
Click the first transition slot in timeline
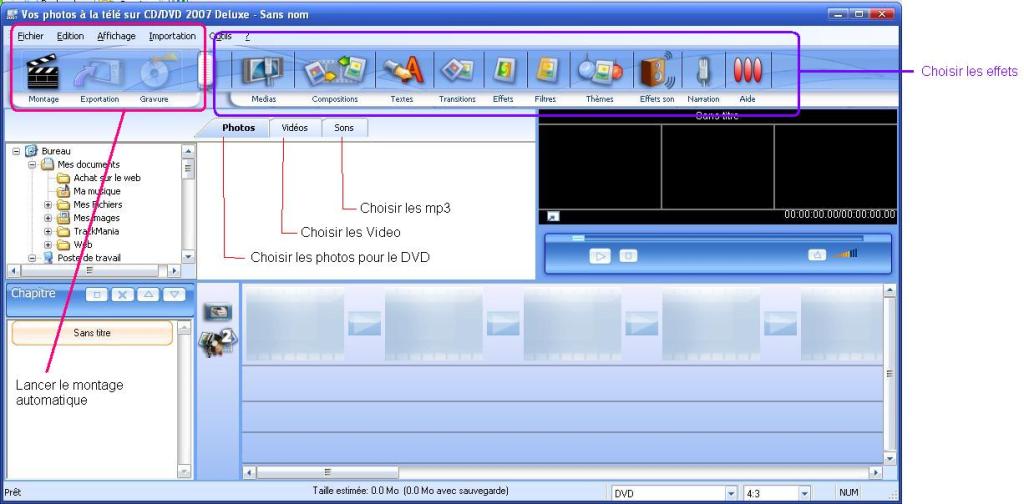point(364,323)
